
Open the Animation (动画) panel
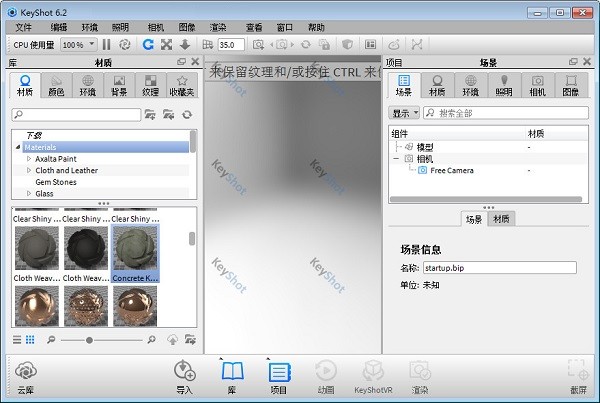(326, 377)
